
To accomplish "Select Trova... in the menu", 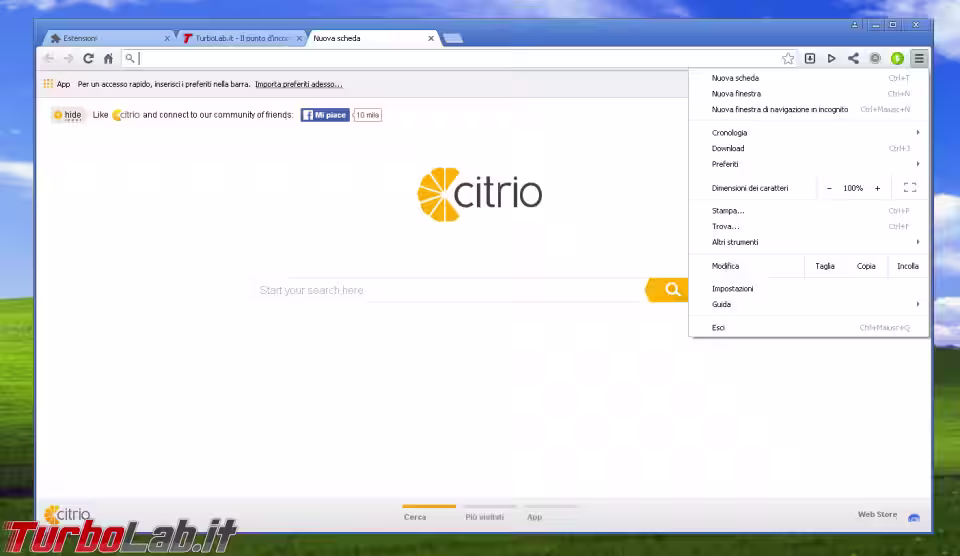I will click(809, 227).
